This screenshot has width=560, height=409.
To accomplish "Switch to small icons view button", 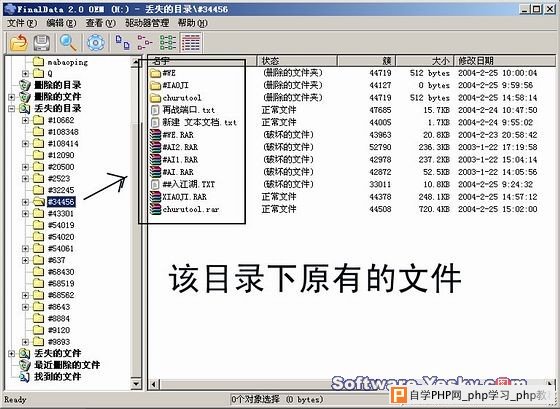I will coord(145,42).
